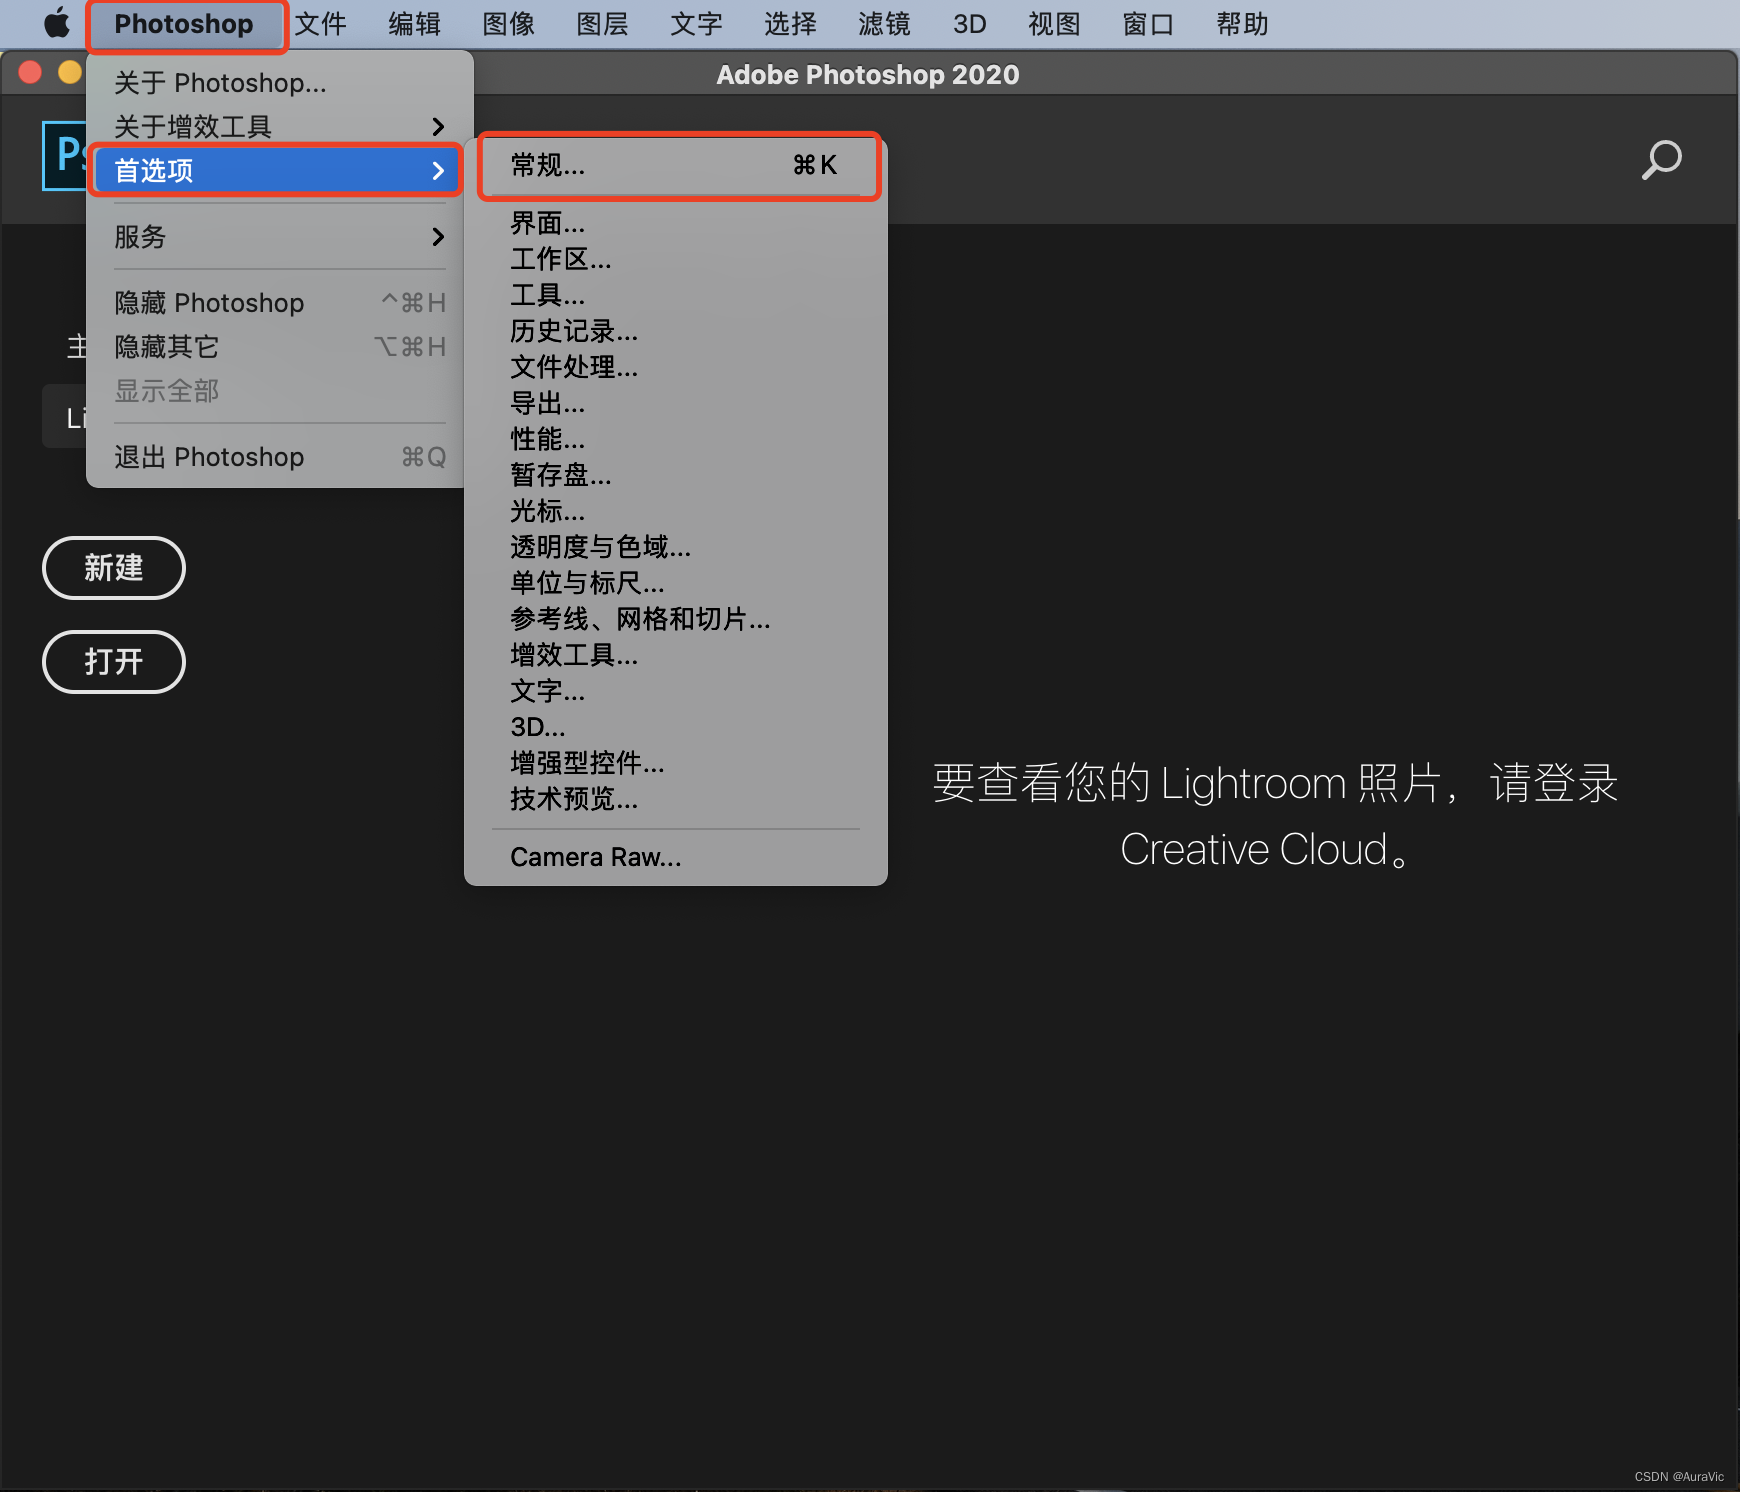Open the 选择 menu
Viewport: 1740px width, 1492px height.
click(790, 24)
